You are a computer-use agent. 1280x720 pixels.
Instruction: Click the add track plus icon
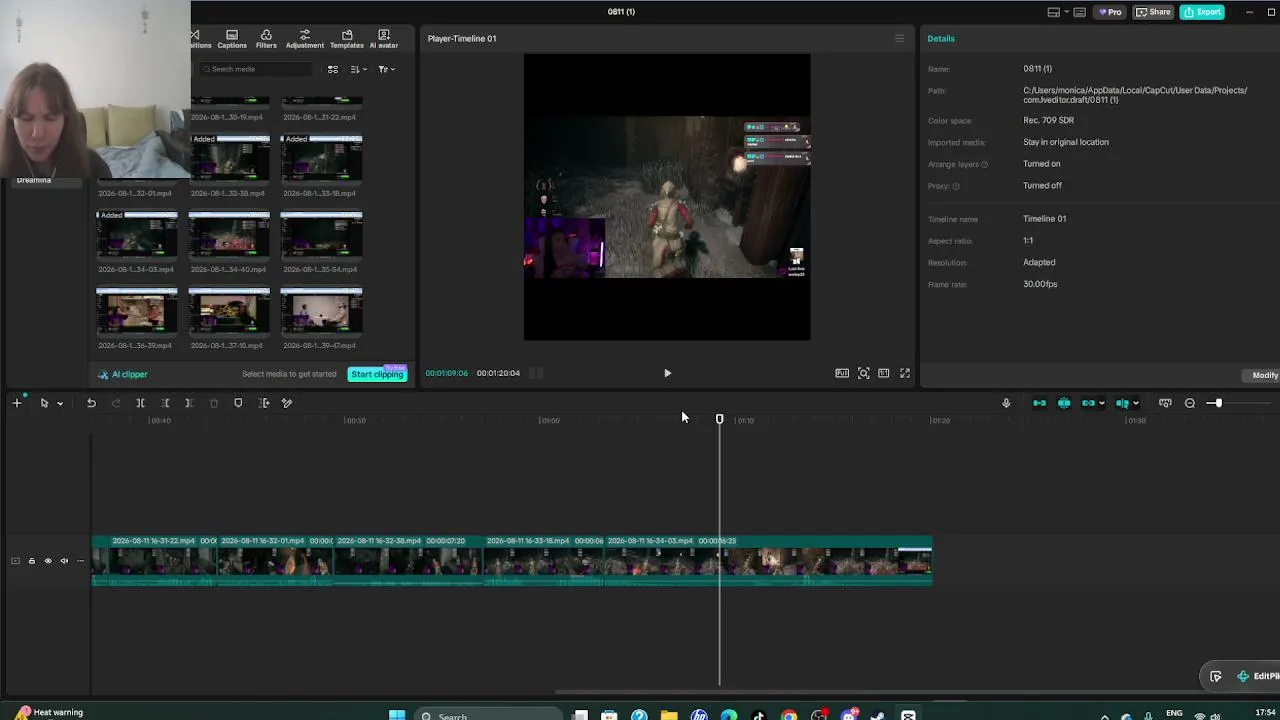[17, 403]
